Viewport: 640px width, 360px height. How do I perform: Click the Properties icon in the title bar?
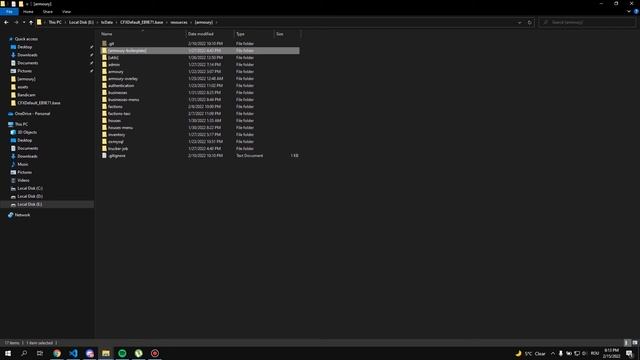pyautogui.click(x=13, y=4)
